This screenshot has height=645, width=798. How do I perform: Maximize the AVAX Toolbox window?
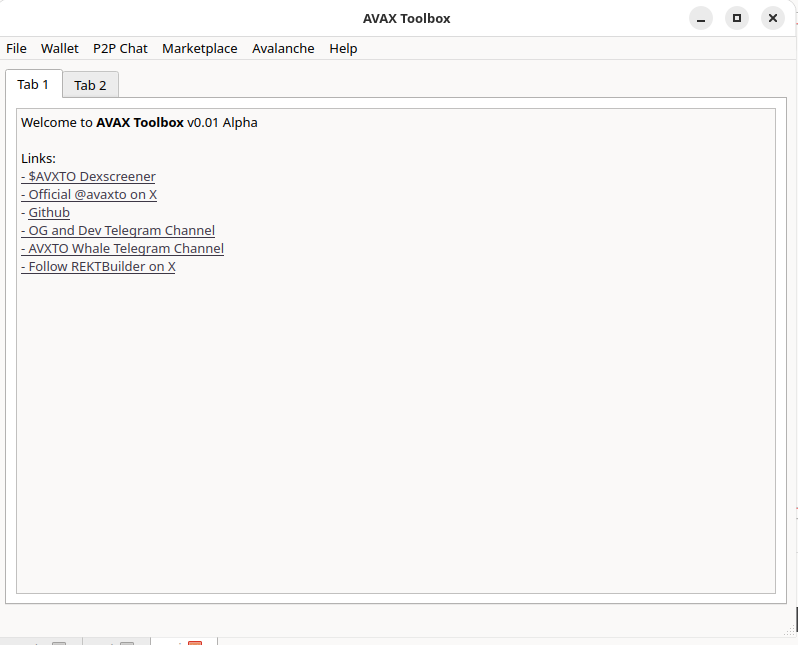point(737,18)
